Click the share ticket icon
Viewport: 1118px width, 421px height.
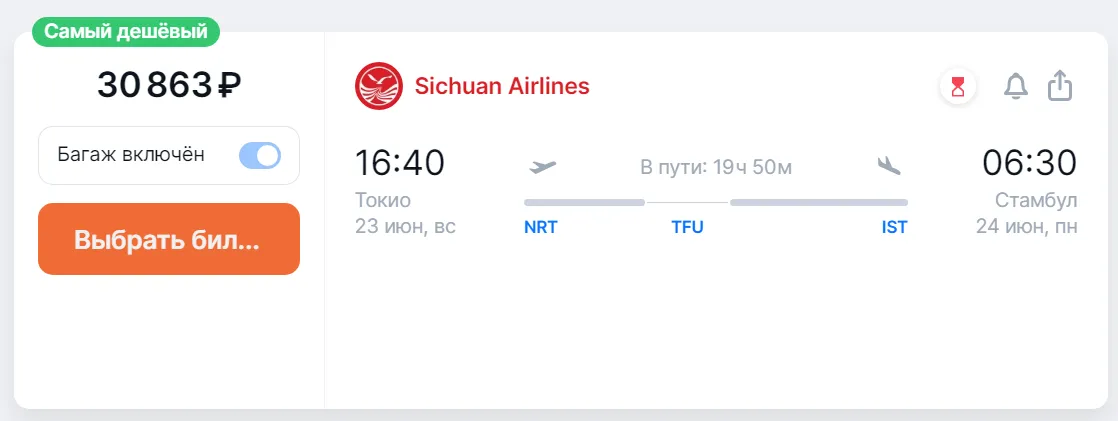coord(1060,86)
